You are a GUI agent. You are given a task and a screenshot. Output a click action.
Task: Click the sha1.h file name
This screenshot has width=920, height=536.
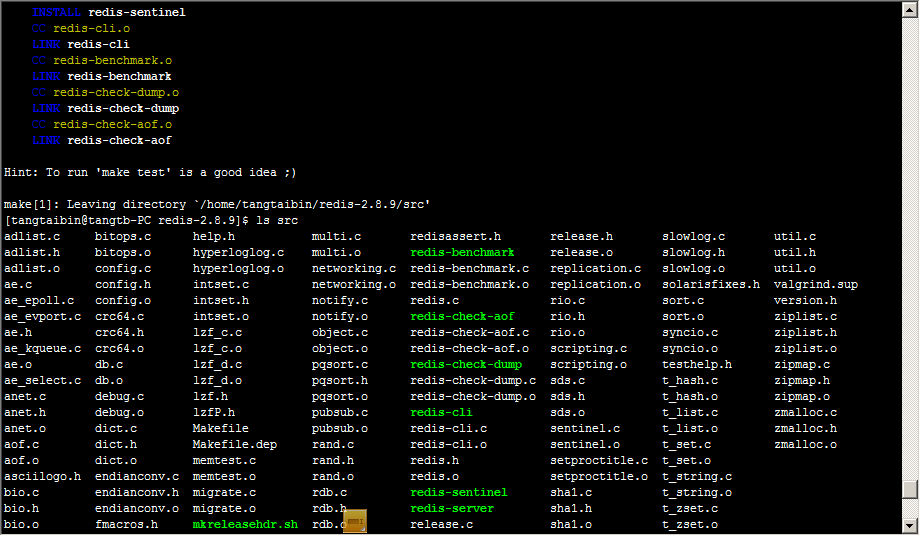[x=571, y=508]
